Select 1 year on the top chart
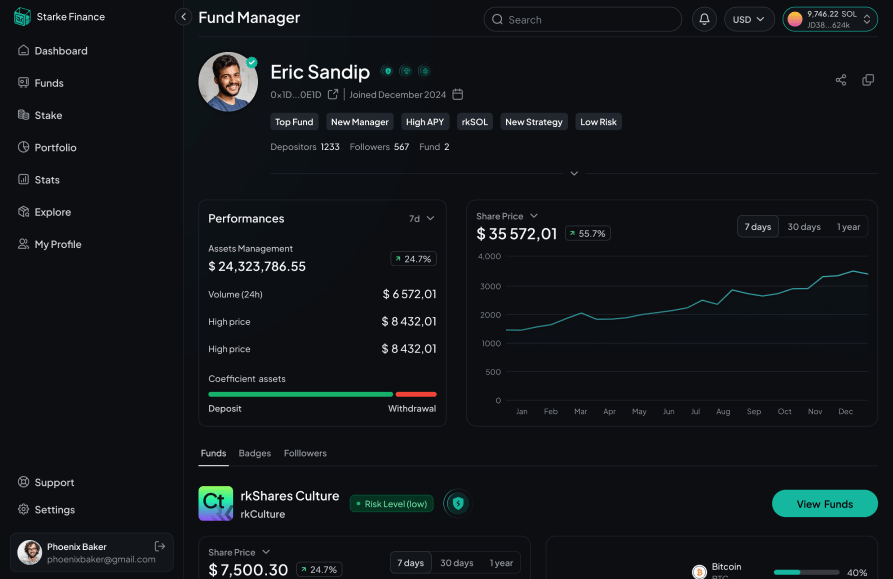 click(848, 227)
